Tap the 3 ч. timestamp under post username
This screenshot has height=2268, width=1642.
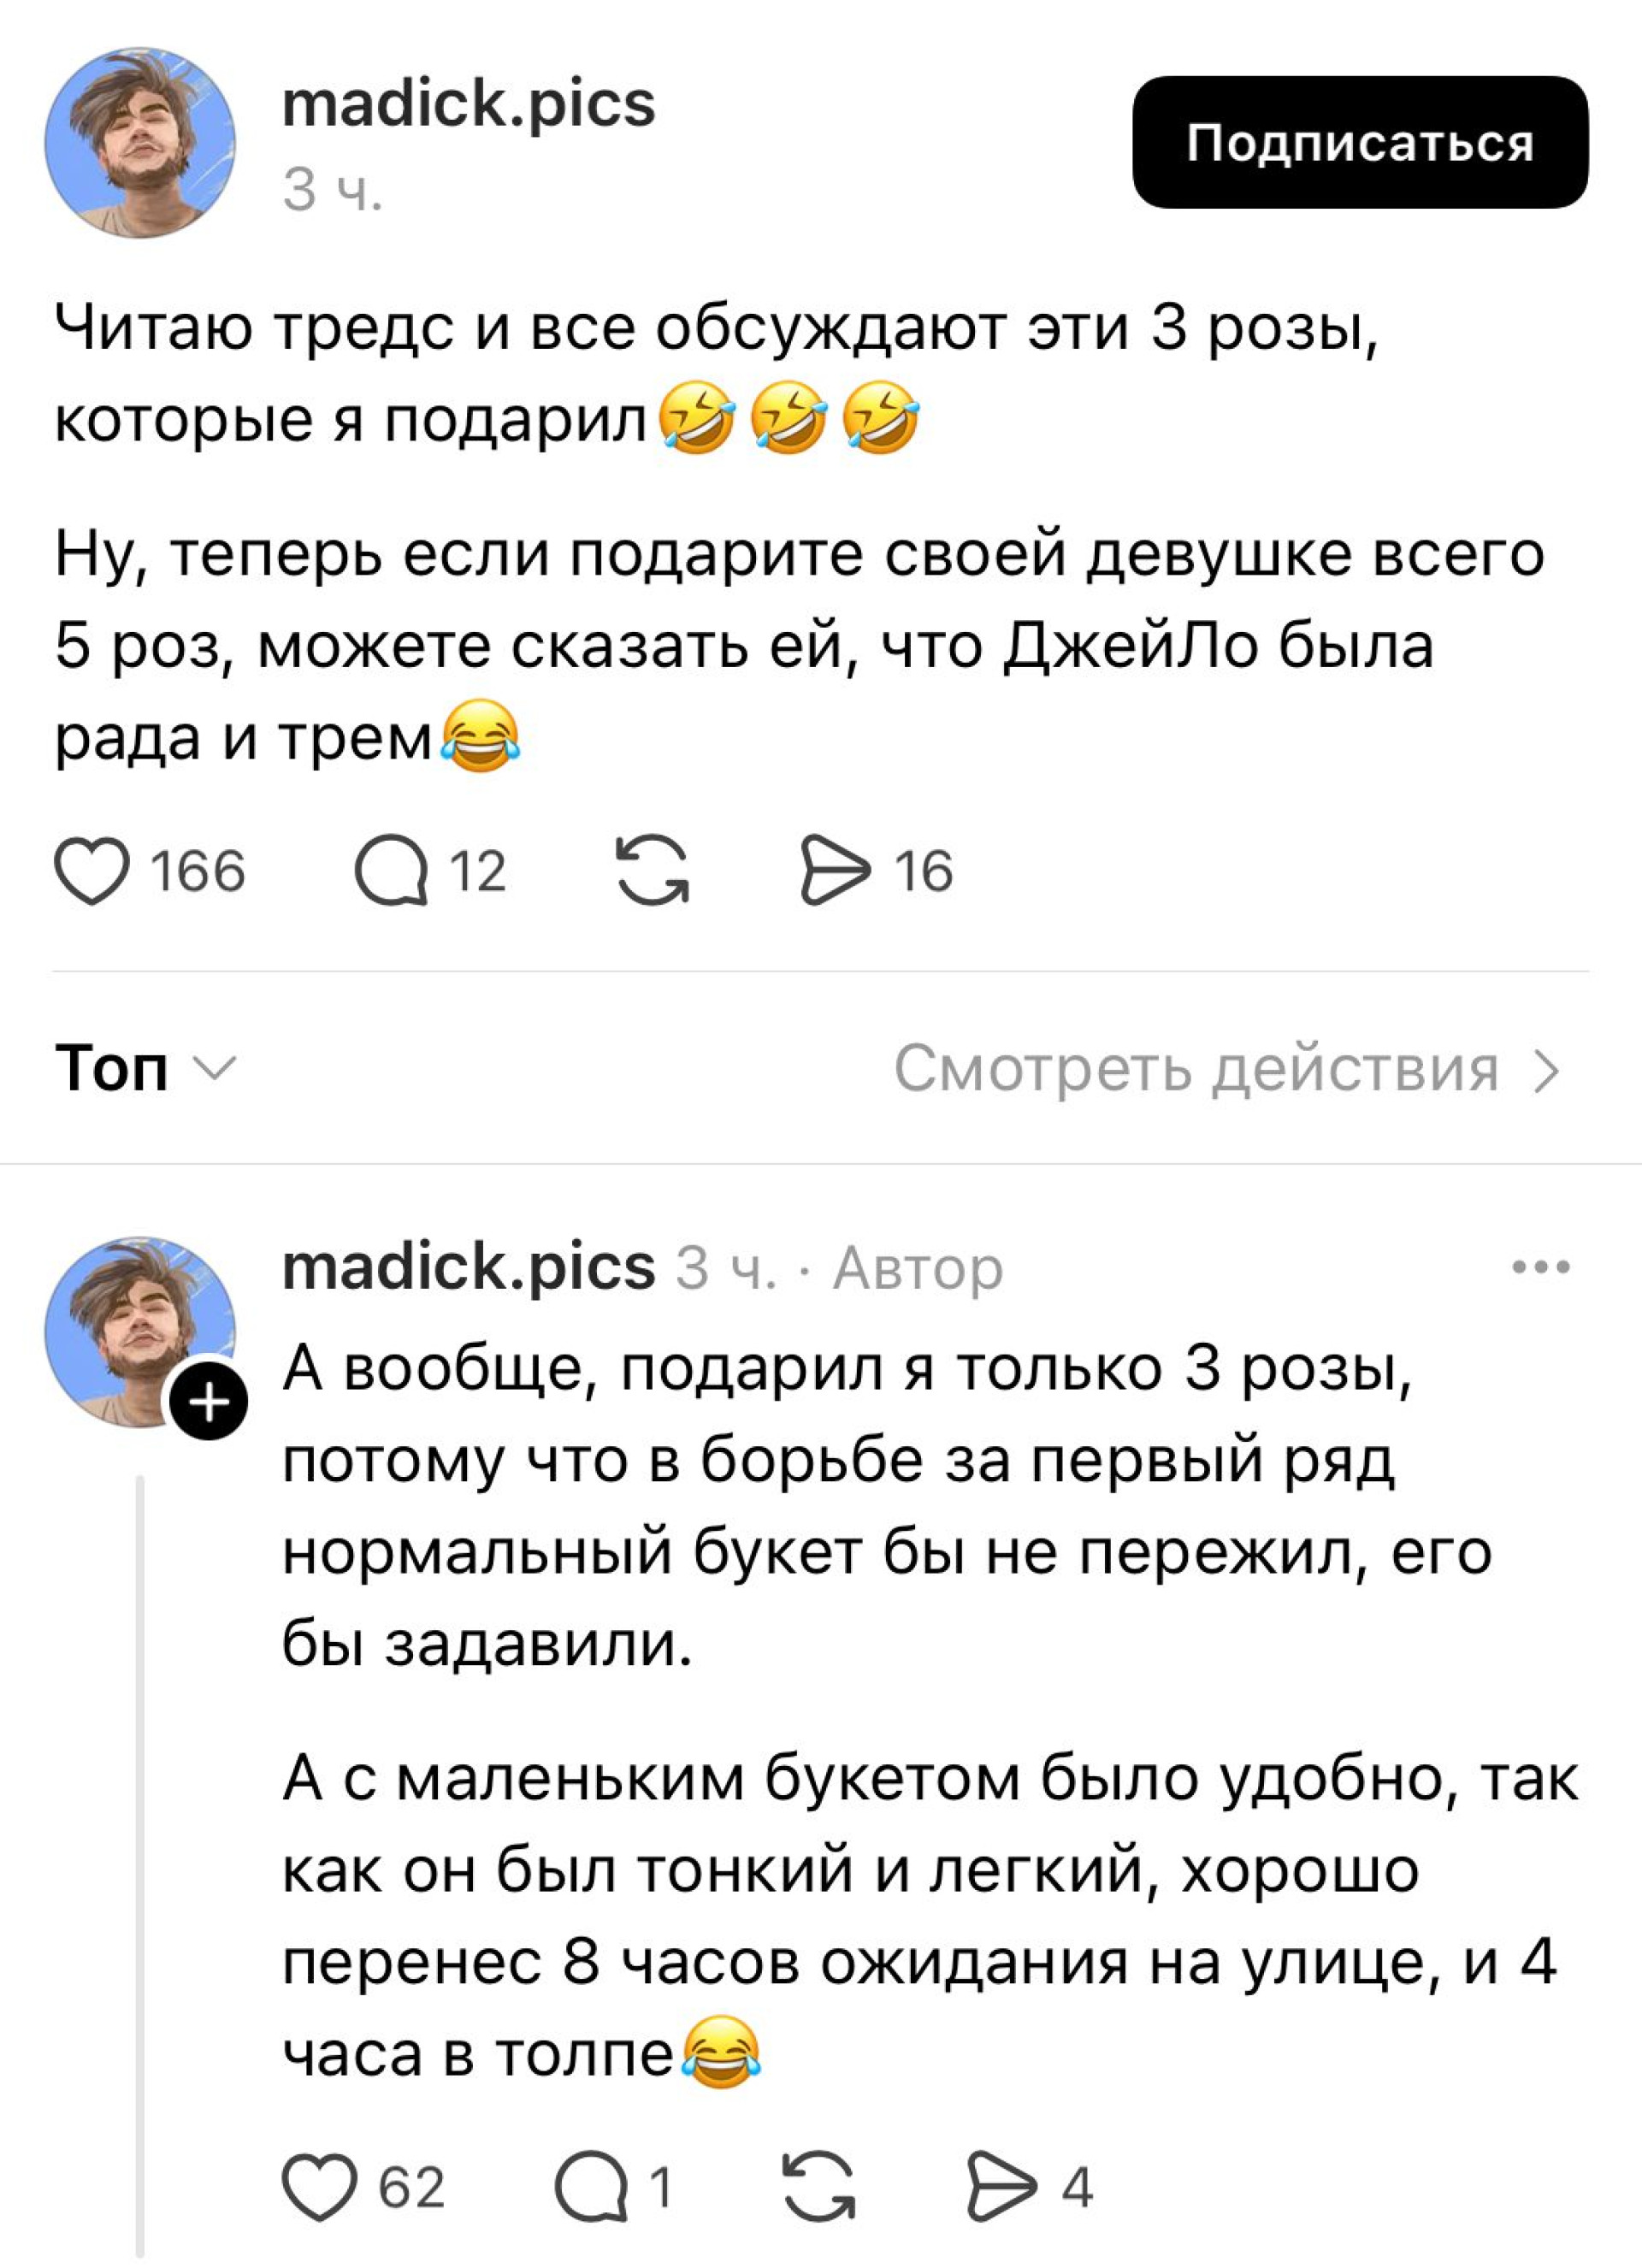coord(333,189)
